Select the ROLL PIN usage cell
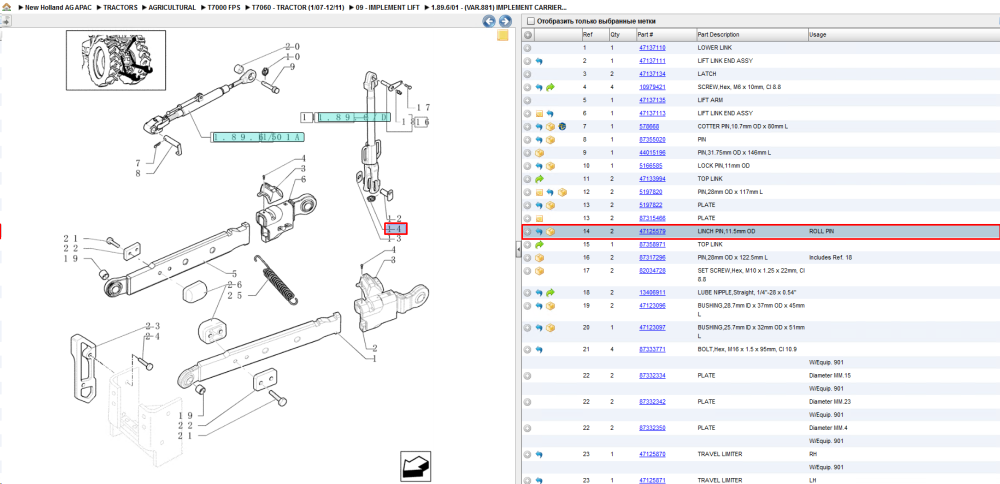 821,231
